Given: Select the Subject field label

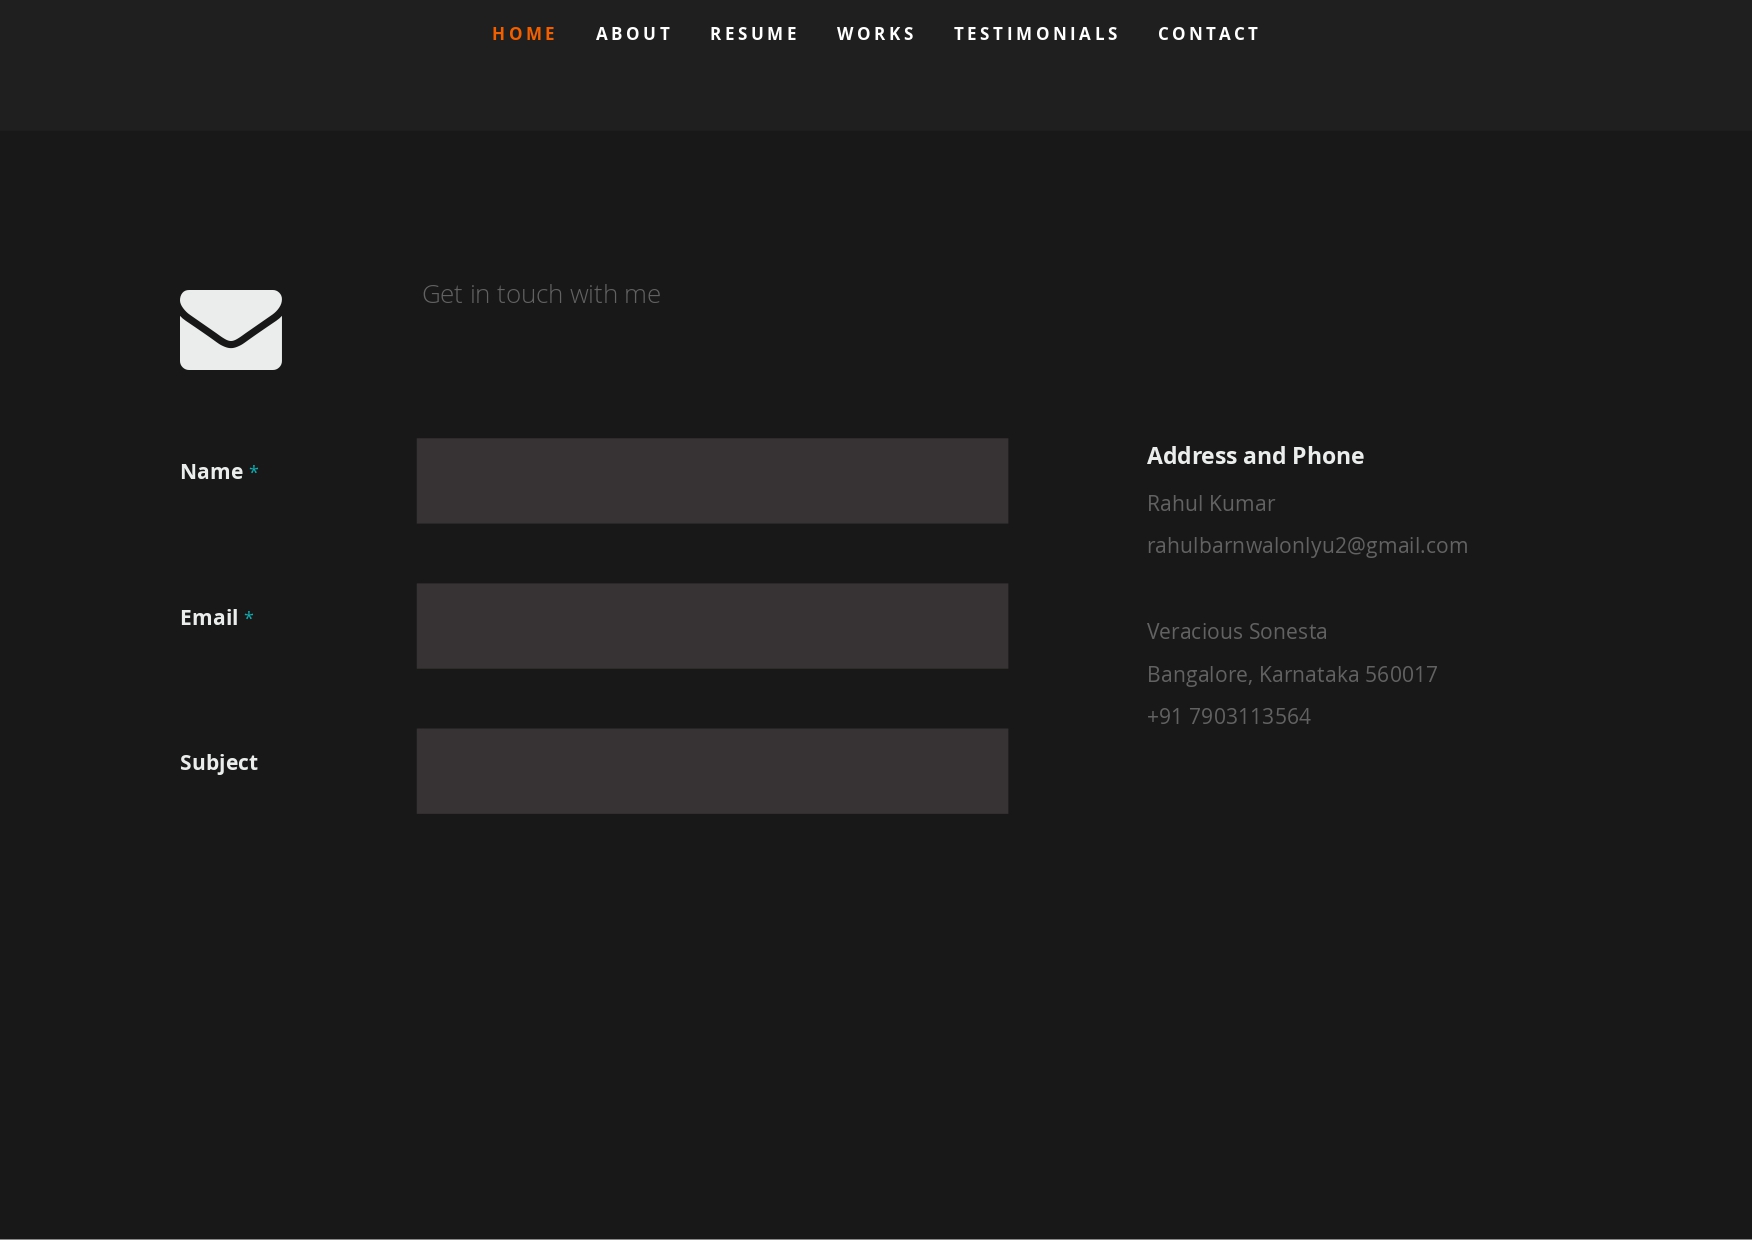Looking at the screenshot, I should coord(218,762).
